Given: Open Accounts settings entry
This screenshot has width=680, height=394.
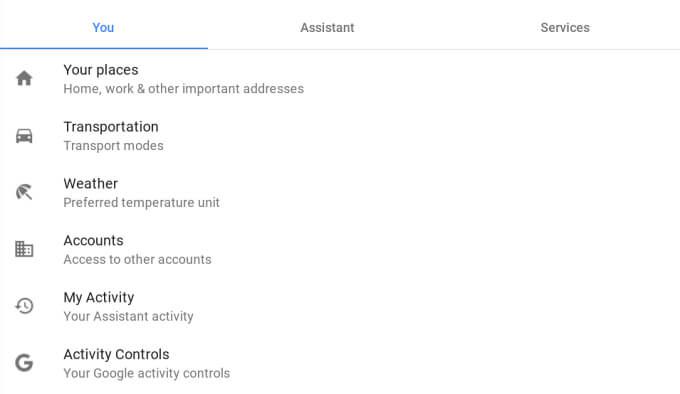Looking at the screenshot, I should (340, 249).
